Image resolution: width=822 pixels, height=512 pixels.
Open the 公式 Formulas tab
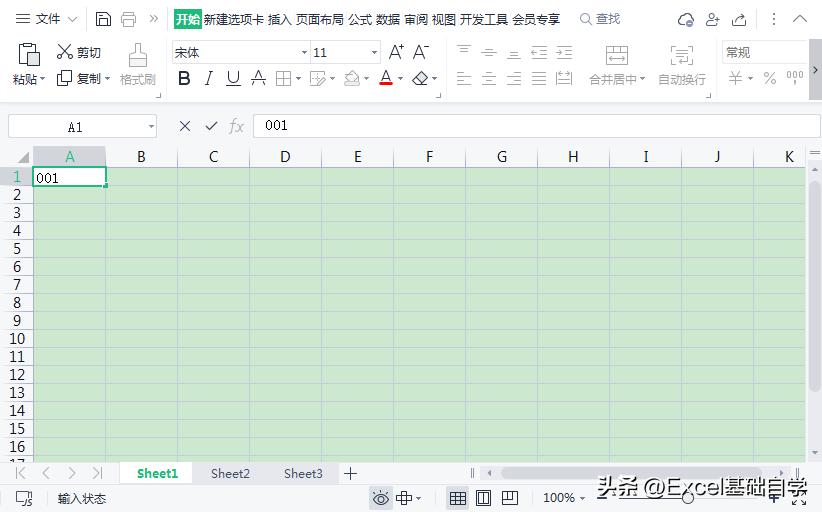(360, 19)
